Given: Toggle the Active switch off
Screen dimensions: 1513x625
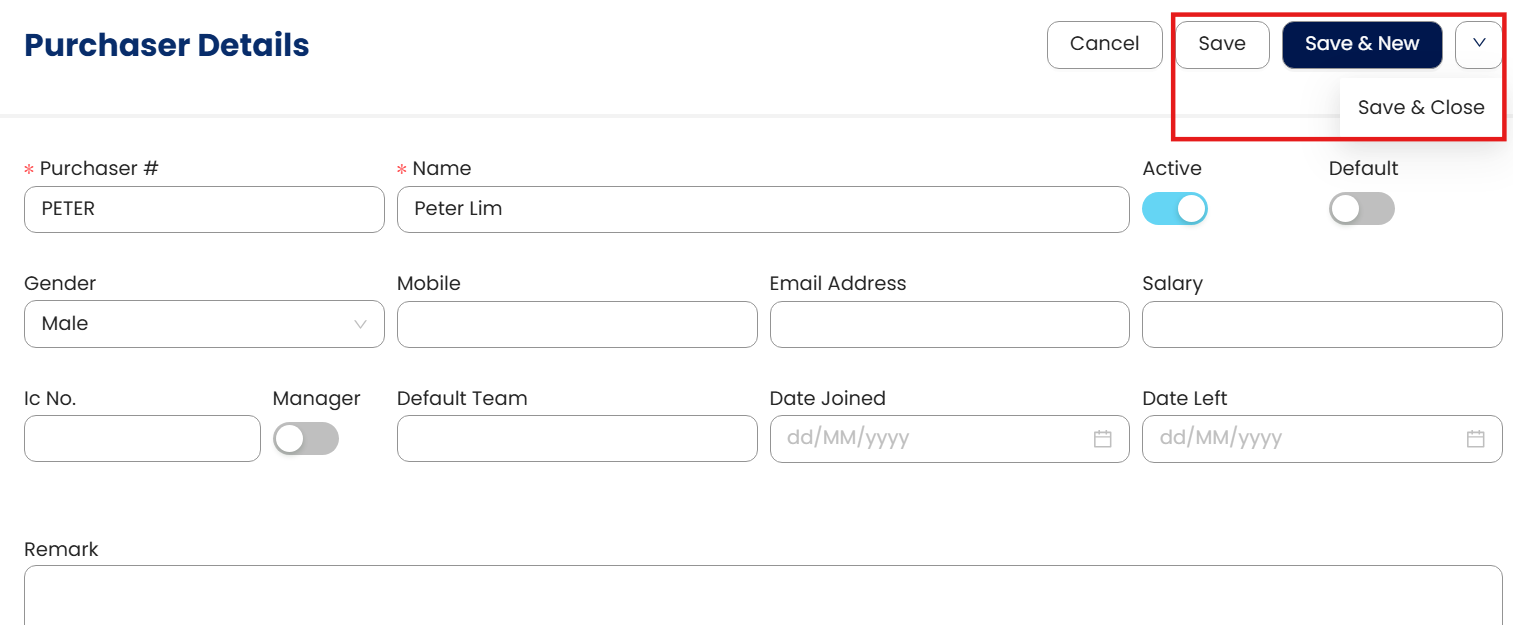Looking at the screenshot, I should coord(1174,209).
